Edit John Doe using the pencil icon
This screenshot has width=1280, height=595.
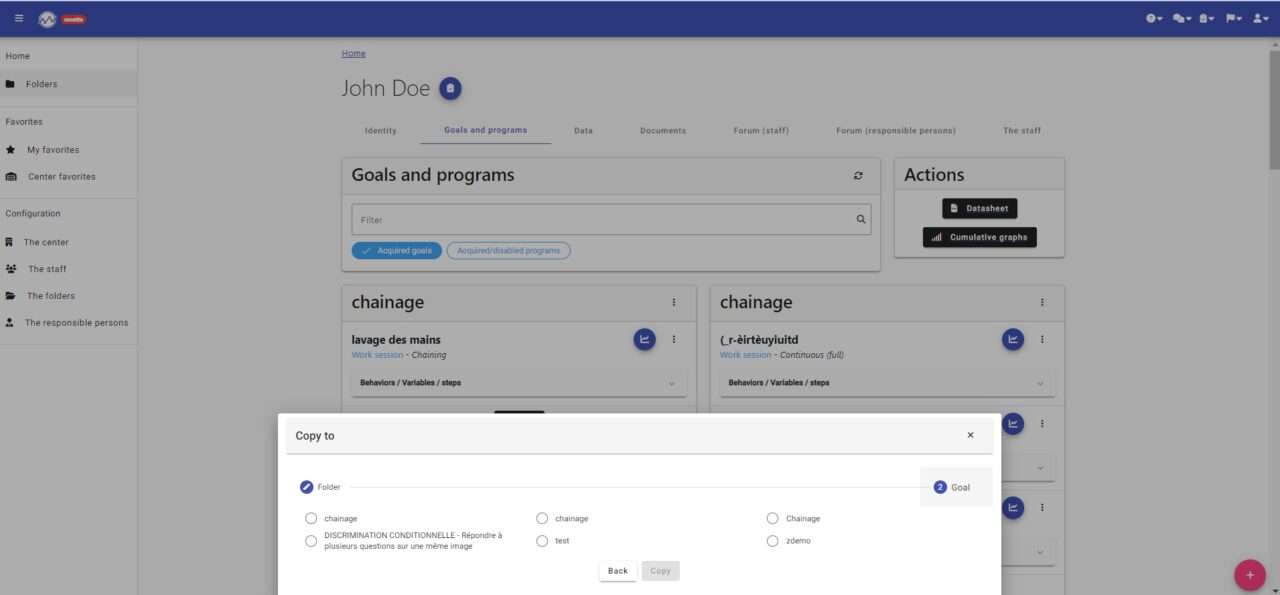point(450,88)
